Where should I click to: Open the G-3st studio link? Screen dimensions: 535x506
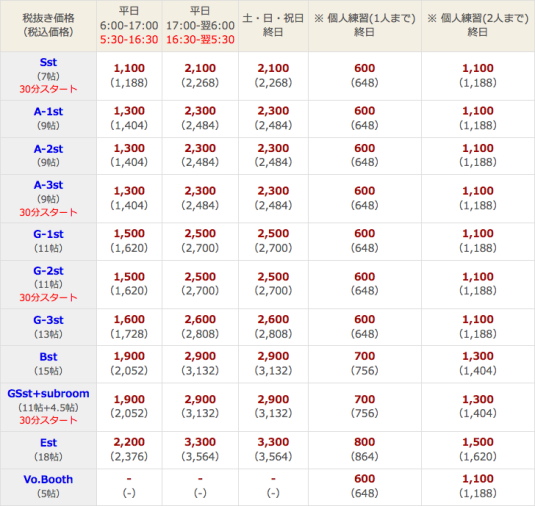[x=48, y=320]
